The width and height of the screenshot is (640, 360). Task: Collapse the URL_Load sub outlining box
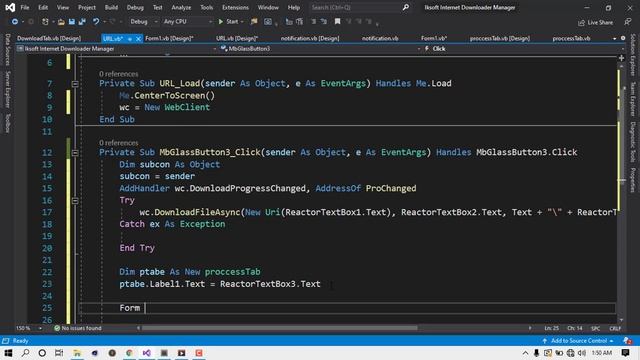point(75,84)
